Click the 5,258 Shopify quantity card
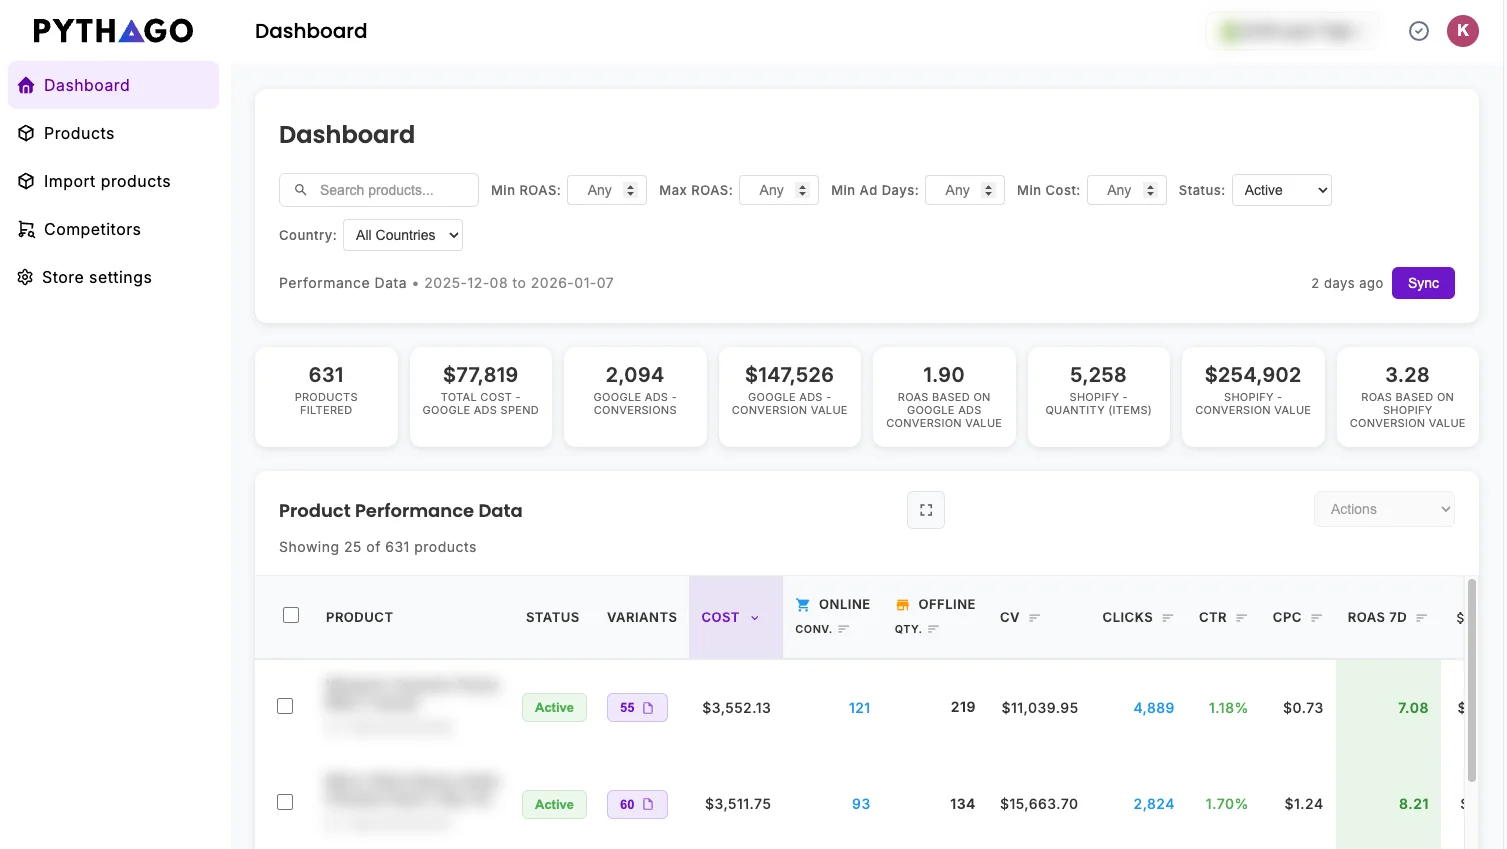Screen dimensions: 1507x849 point(1099,397)
